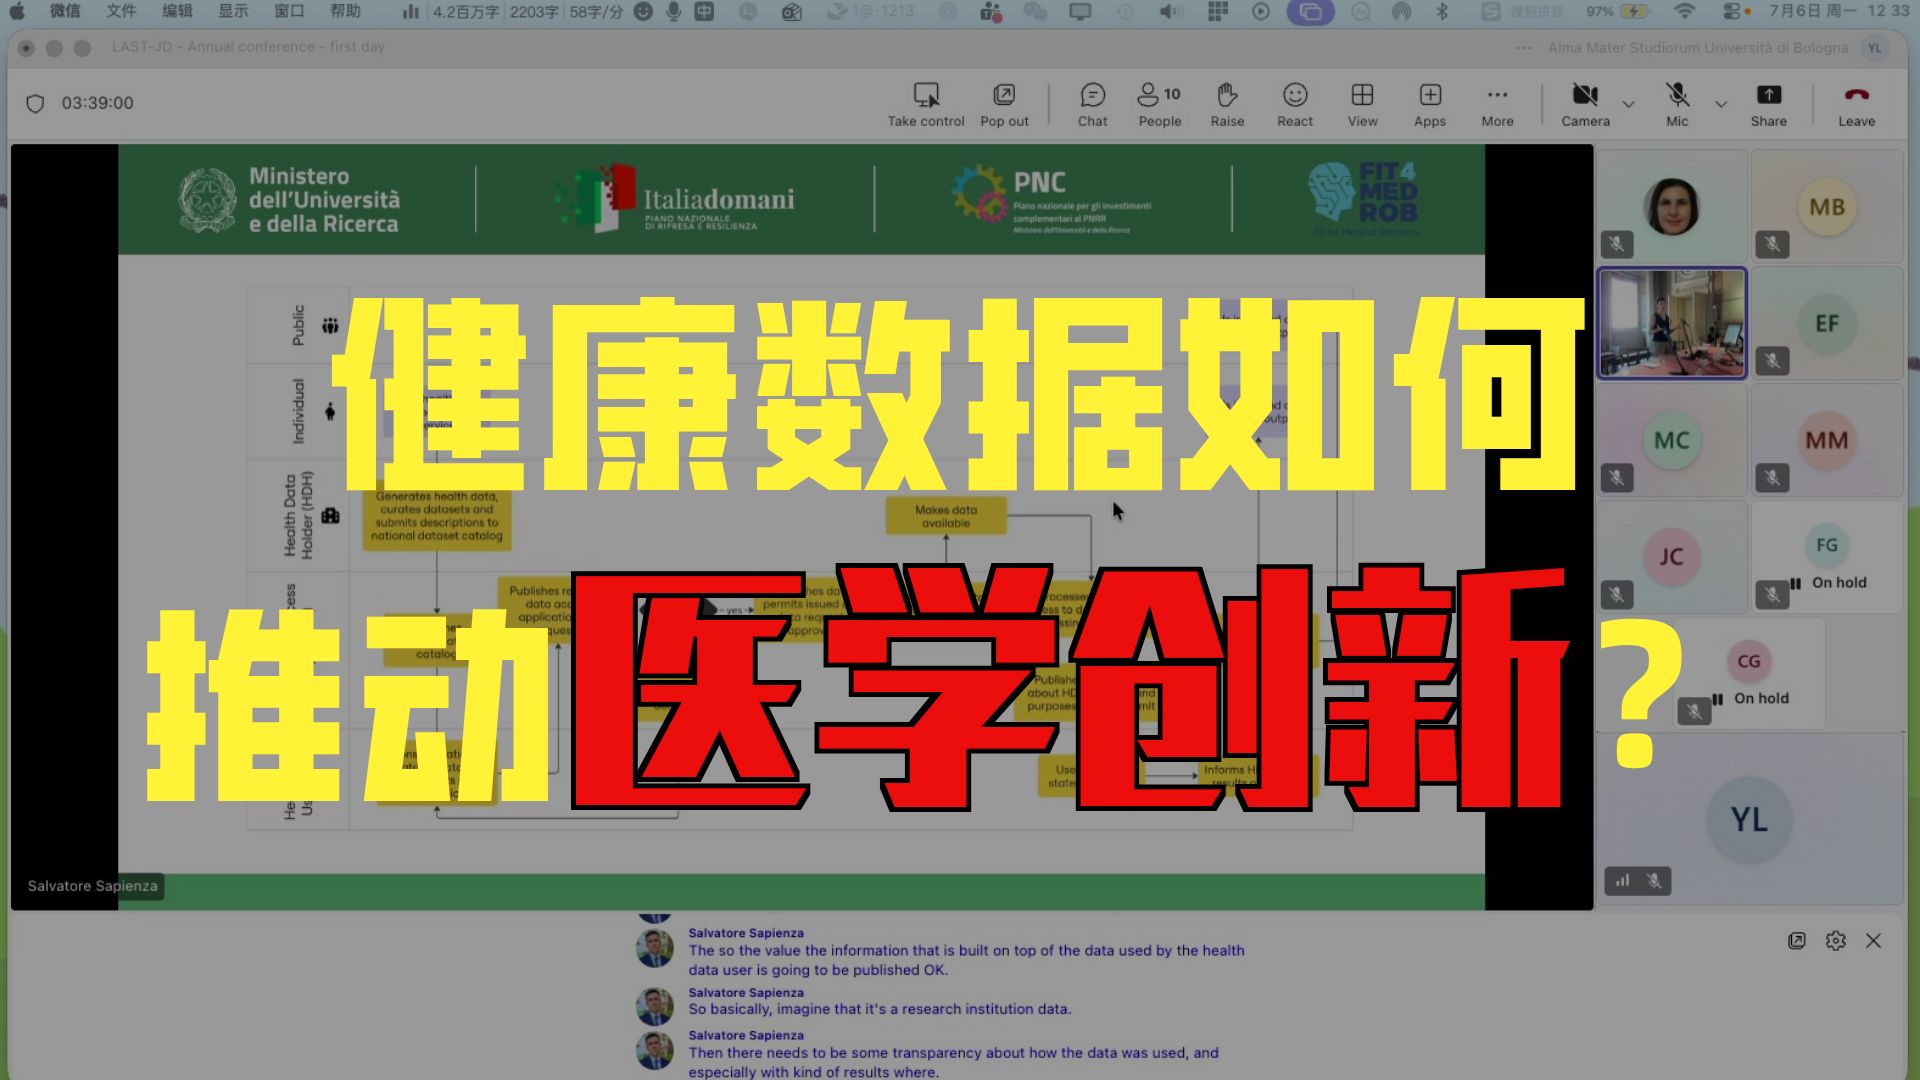Open the React emoji picker

coord(1295,105)
